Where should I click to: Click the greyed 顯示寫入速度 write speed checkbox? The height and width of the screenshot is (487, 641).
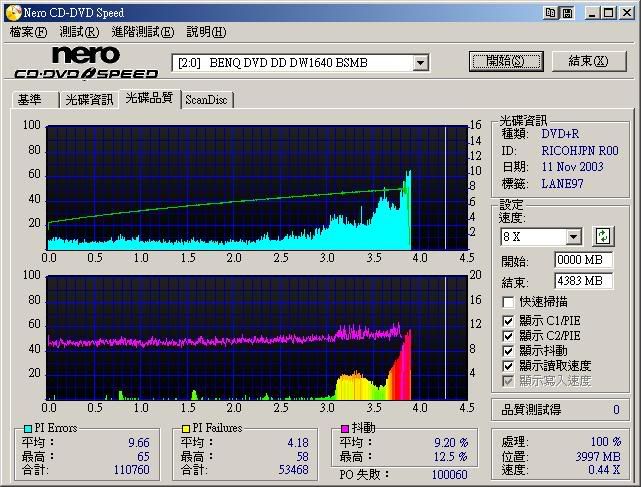pyautogui.click(x=508, y=381)
